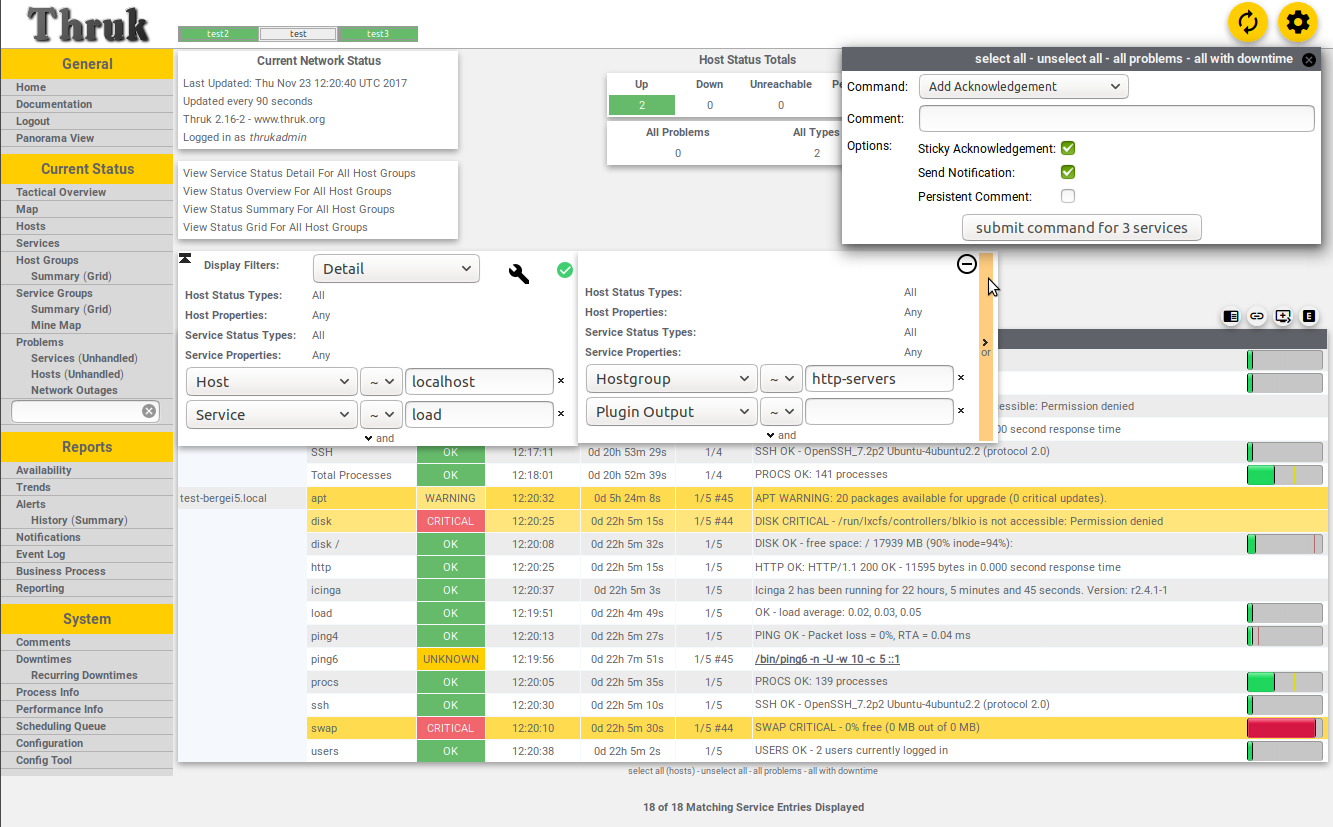Click the yellow refresh page icon
This screenshot has width=1333, height=827.
[x=1248, y=22]
